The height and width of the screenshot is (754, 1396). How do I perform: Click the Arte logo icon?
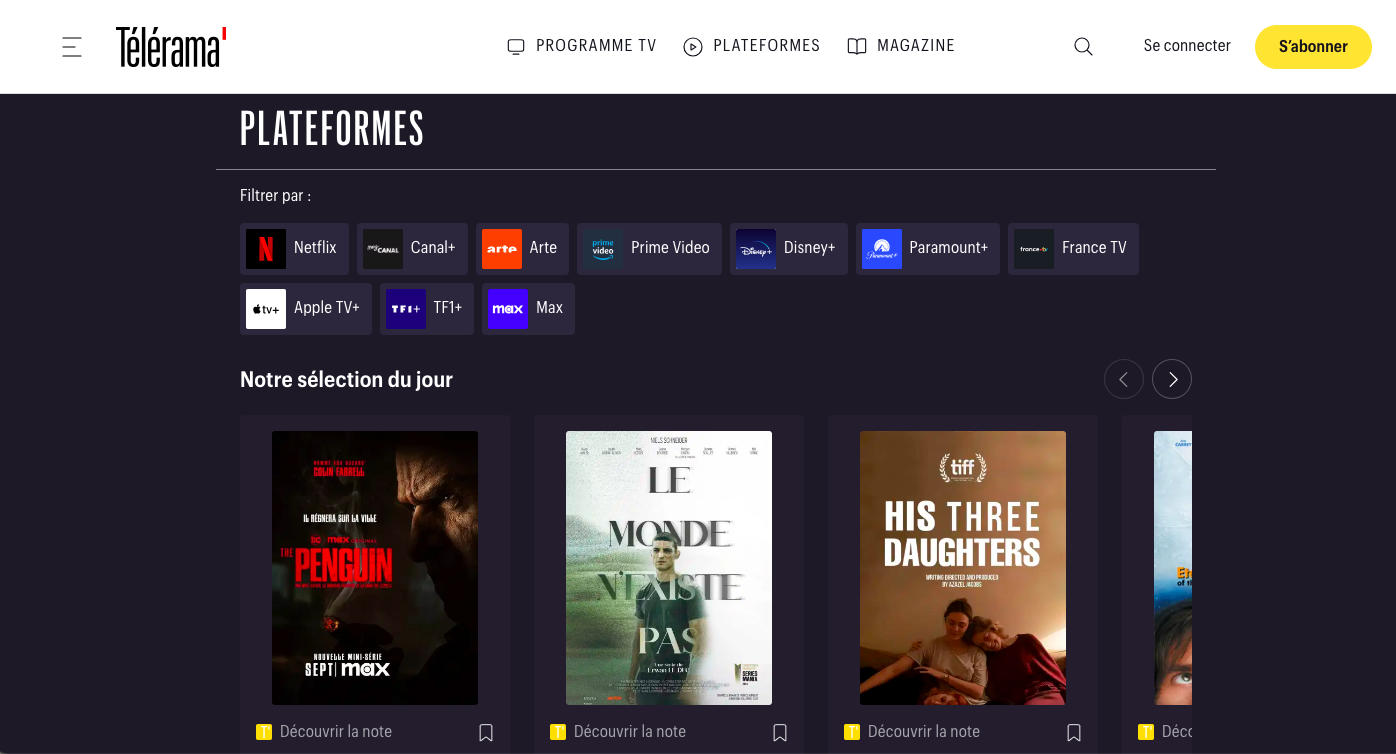click(502, 249)
